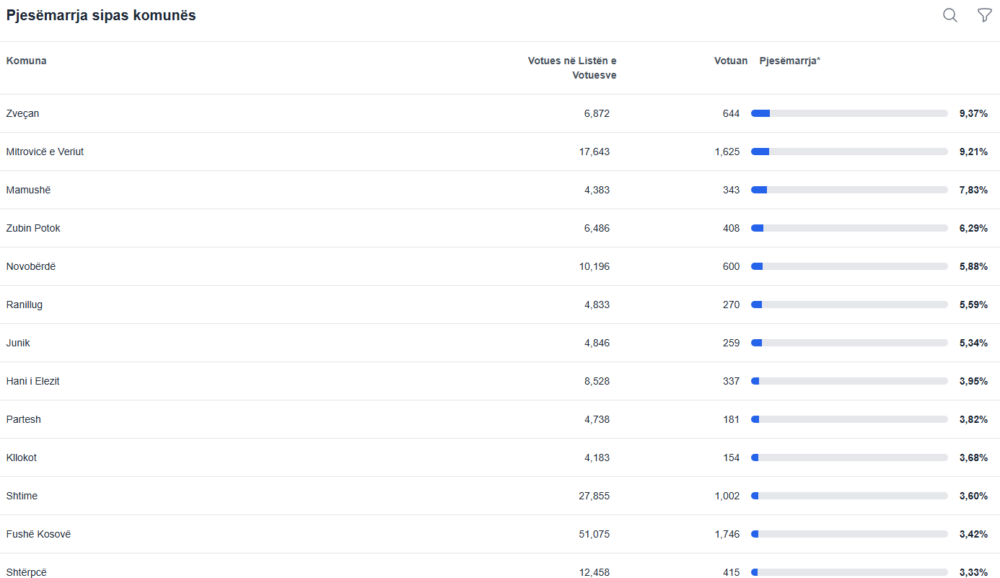
Task: Click the Partesh 3,82% percentage value
Action: (x=973, y=419)
